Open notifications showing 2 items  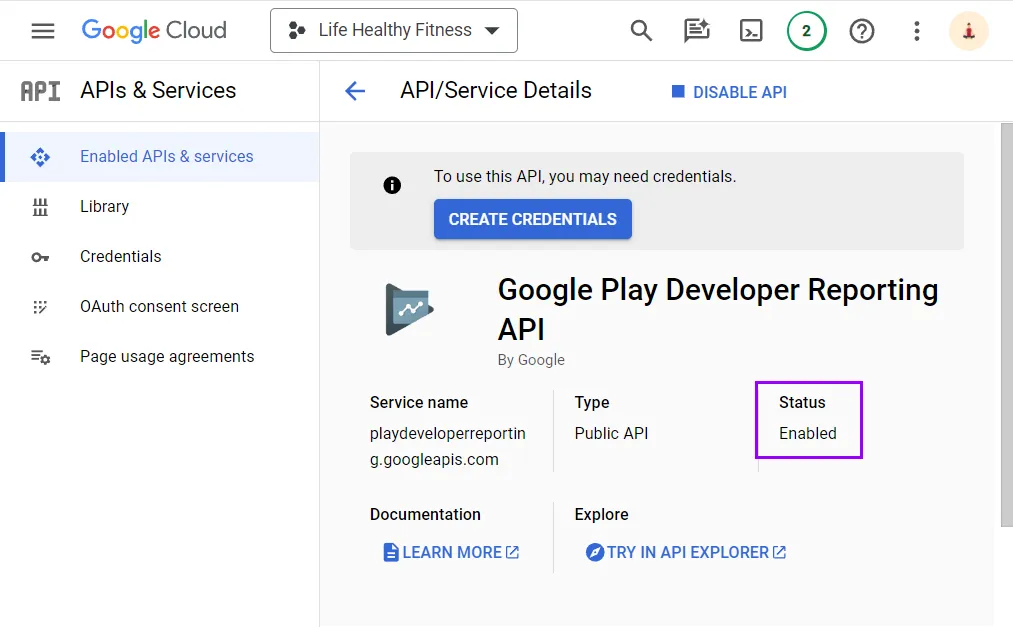(807, 30)
